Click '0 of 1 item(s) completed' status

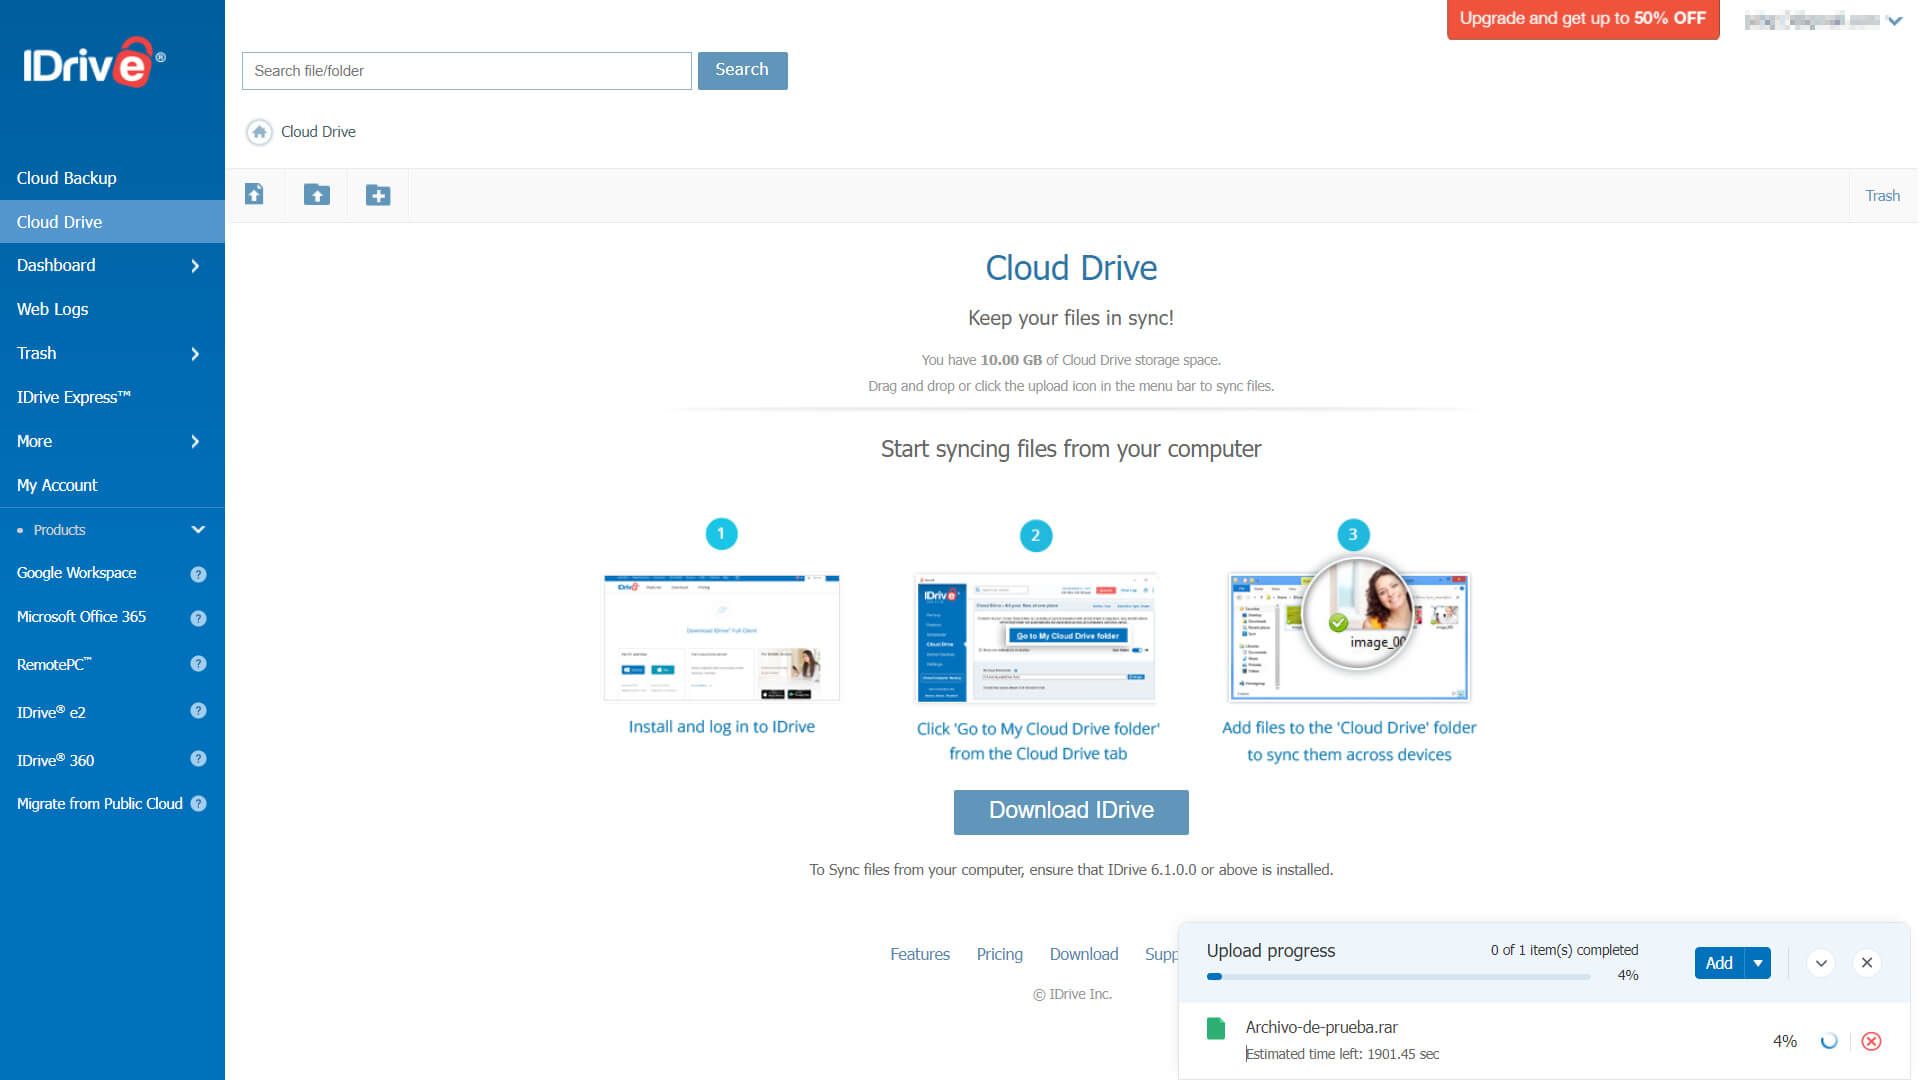[1564, 950]
